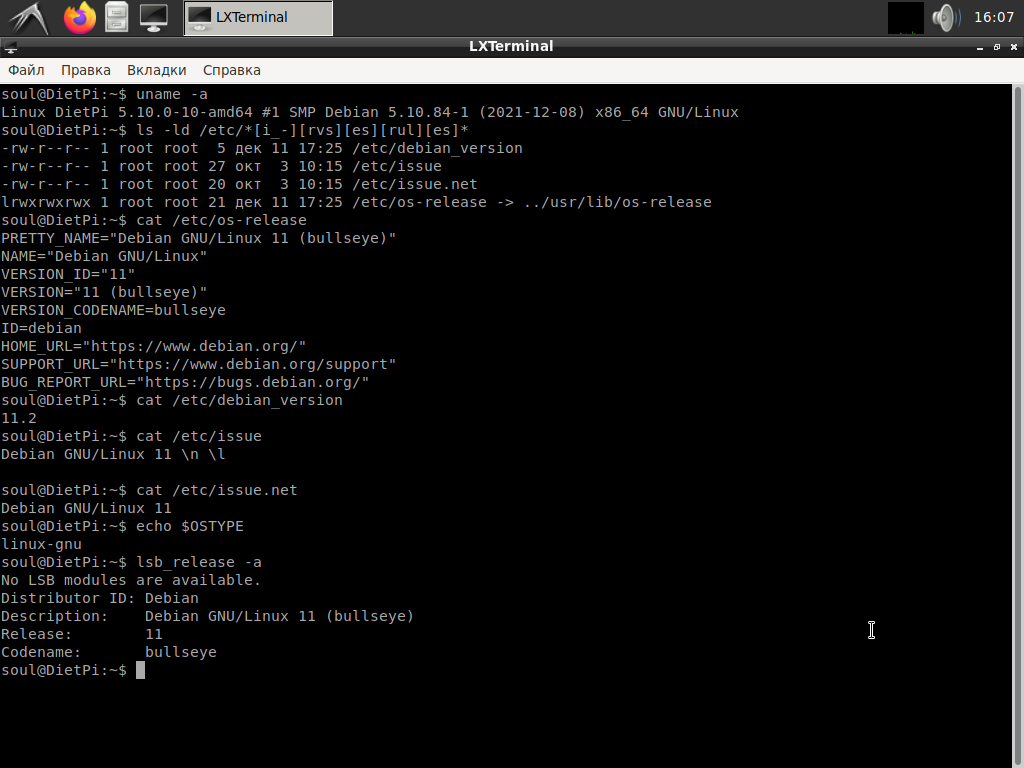Click the PRETTY_NAME line
Image resolution: width=1024 pixels, height=768 pixels.
(199, 238)
